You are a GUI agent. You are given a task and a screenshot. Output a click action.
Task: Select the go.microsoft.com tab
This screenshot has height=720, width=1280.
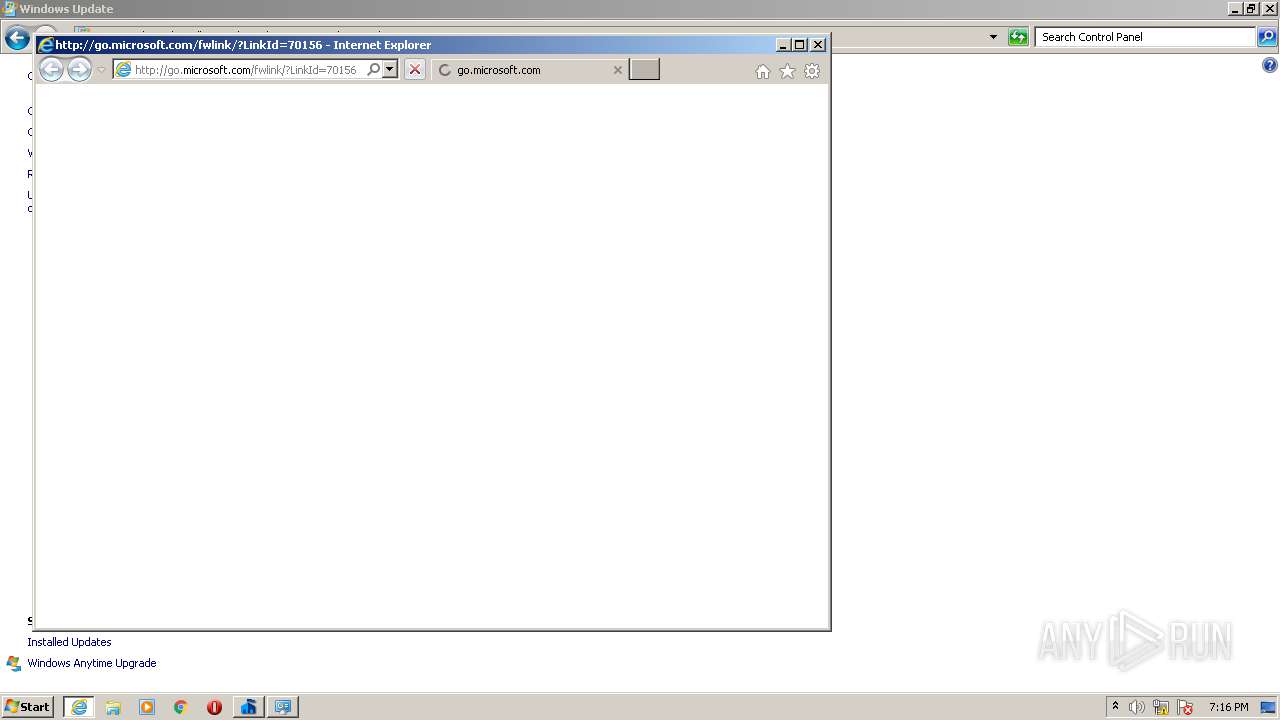(530, 70)
